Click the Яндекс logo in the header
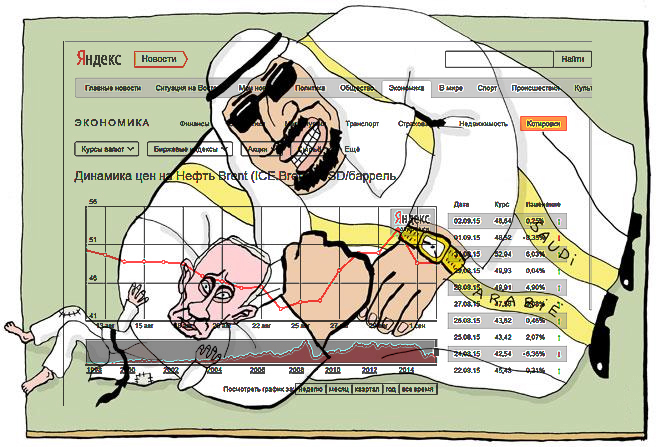 pyautogui.click(x=99, y=58)
